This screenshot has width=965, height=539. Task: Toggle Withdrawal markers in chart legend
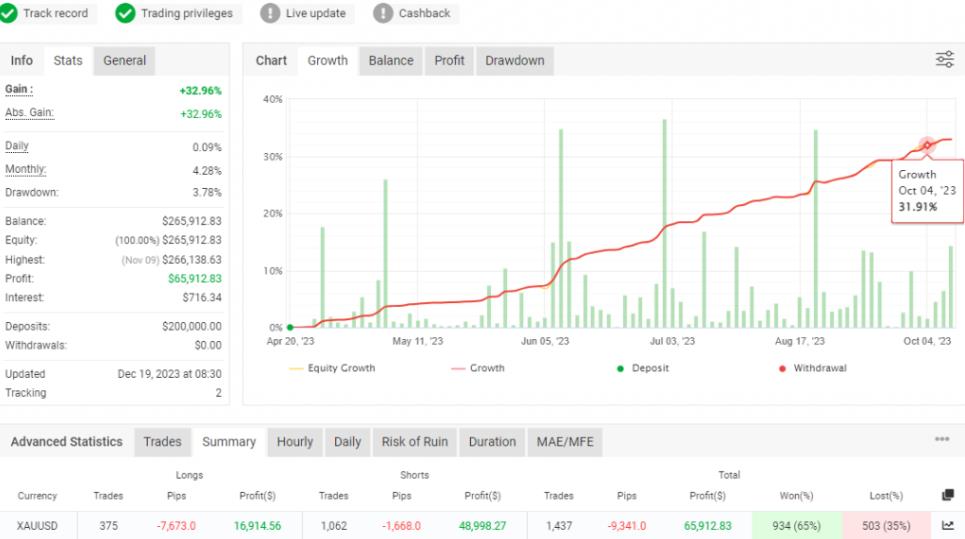(811, 368)
